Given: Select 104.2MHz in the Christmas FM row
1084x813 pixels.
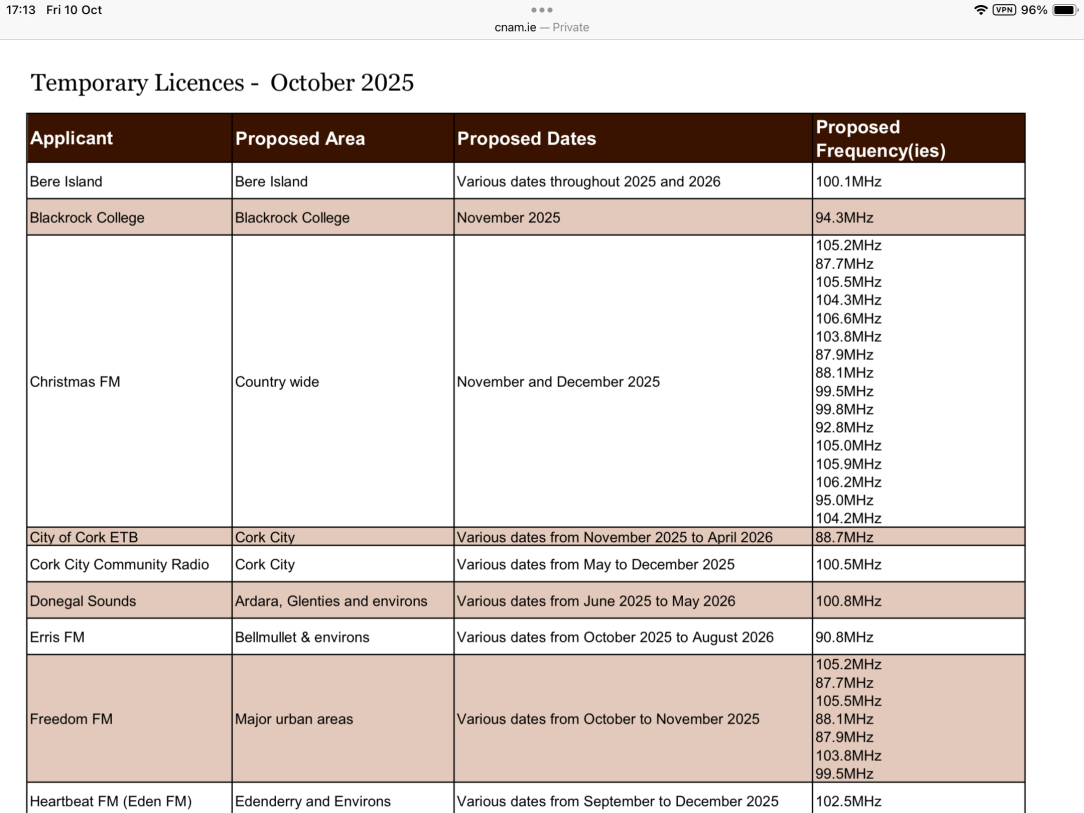Looking at the screenshot, I should (x=848, y=518).
